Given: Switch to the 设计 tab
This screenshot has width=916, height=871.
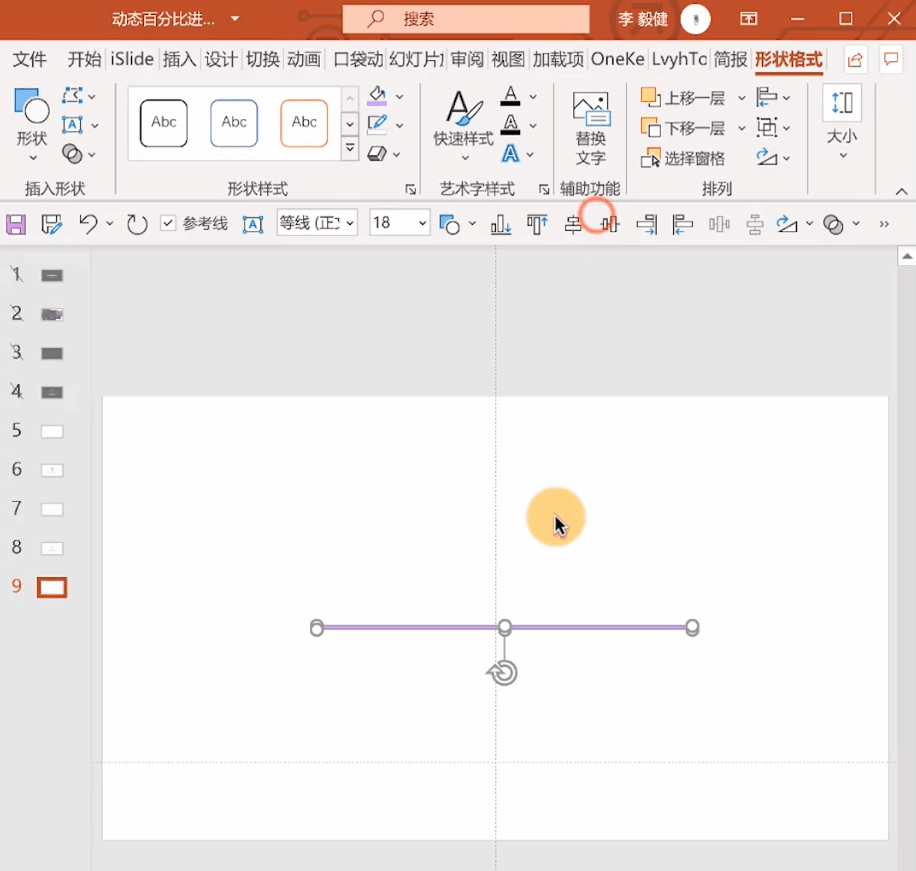Looking at the screenshot, I should pyautogui.click(x=221, y=59).
